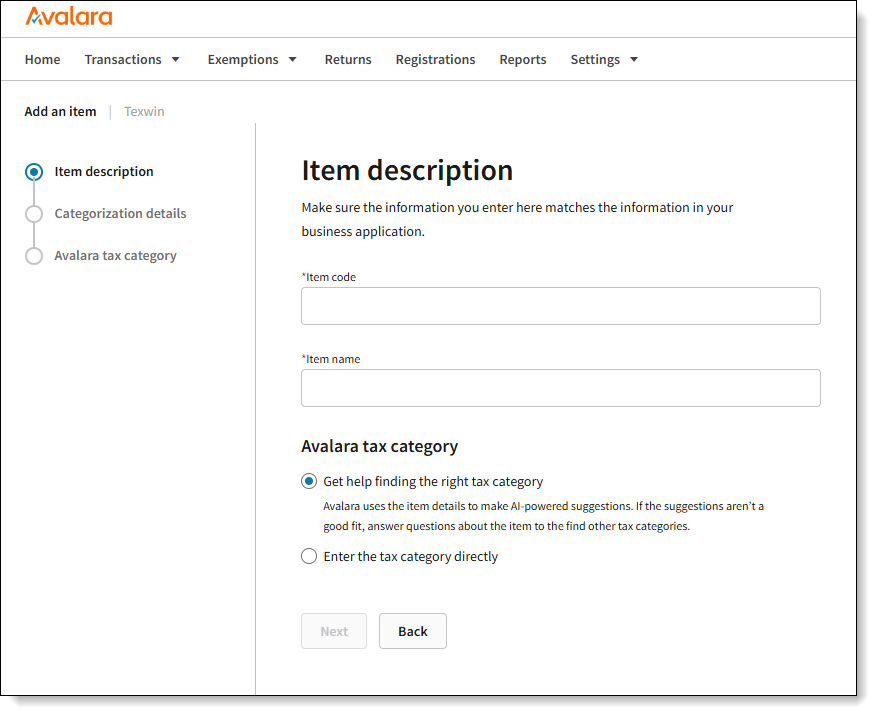
Task: Expand the Settings dropdown menu
Action: click(604, 60)
